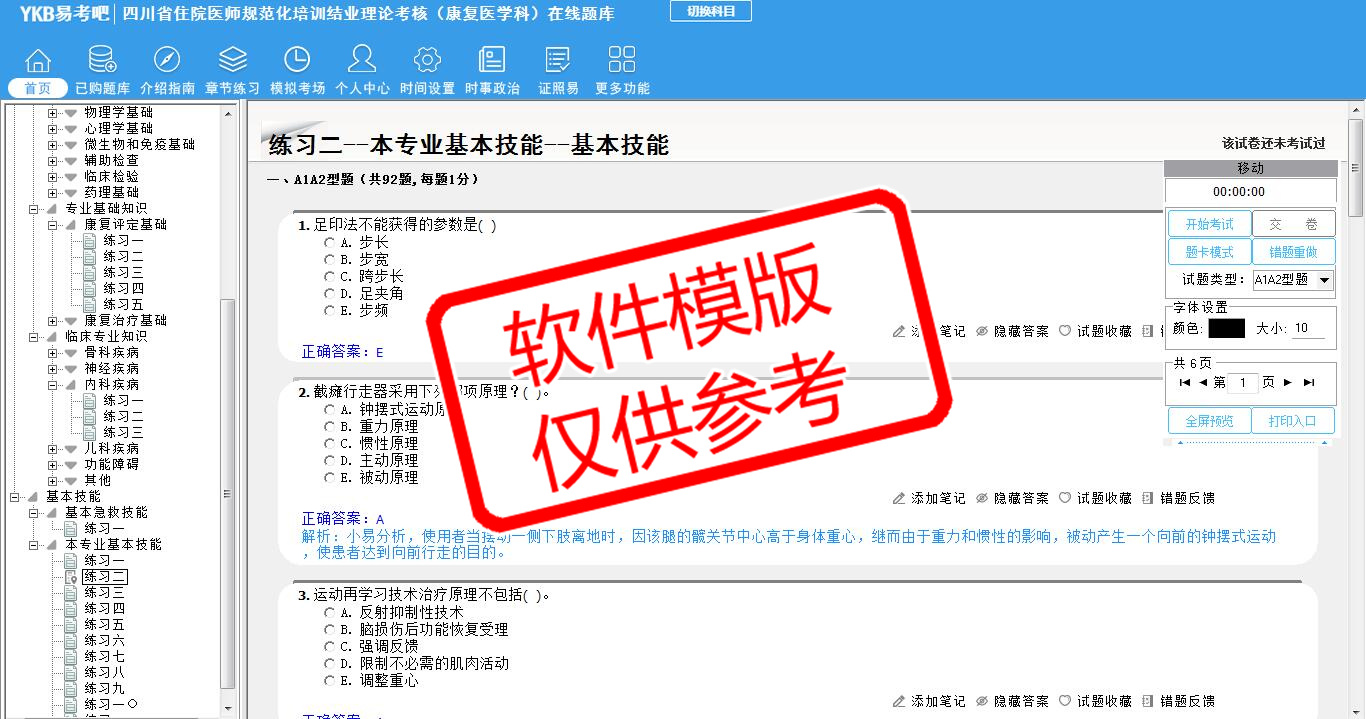Click the black font color swatch
This screenshot has width=1366, height=719.
point(1226,328)
